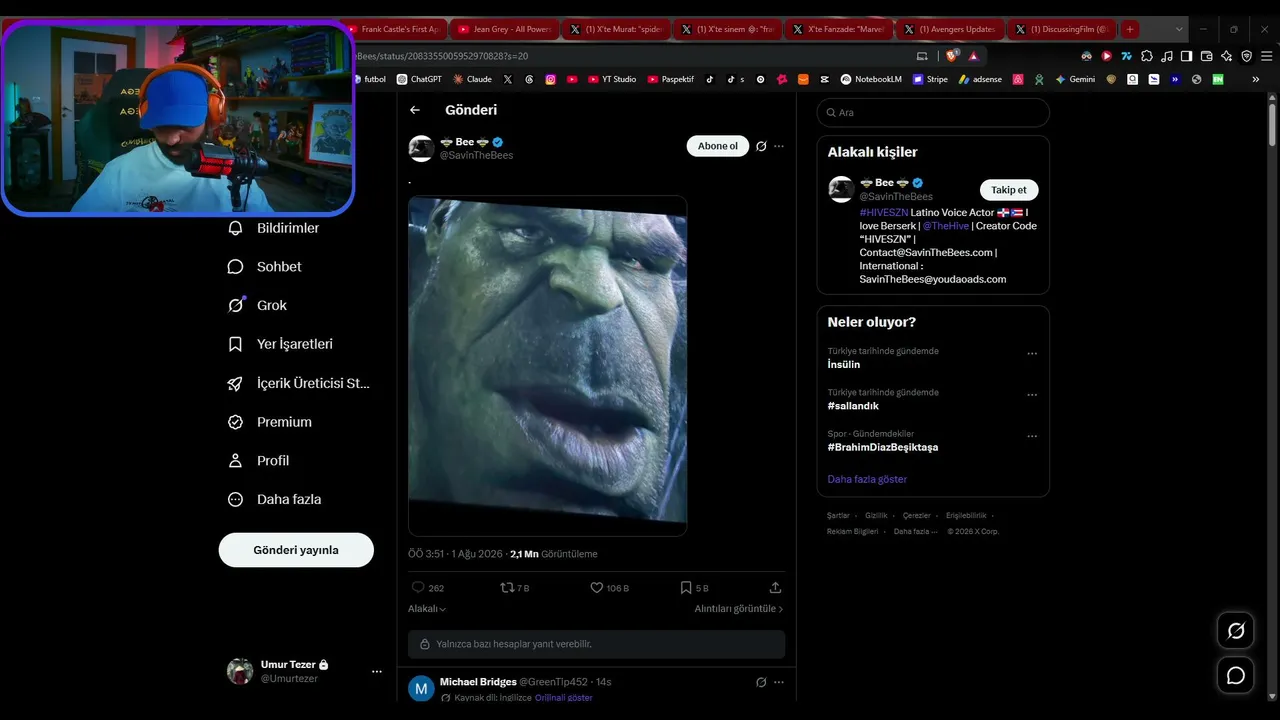Image resolution: width=1280 pixels, height=720 pixels.
Task: Open the @TheHive mention link
Action: (945, 226)
